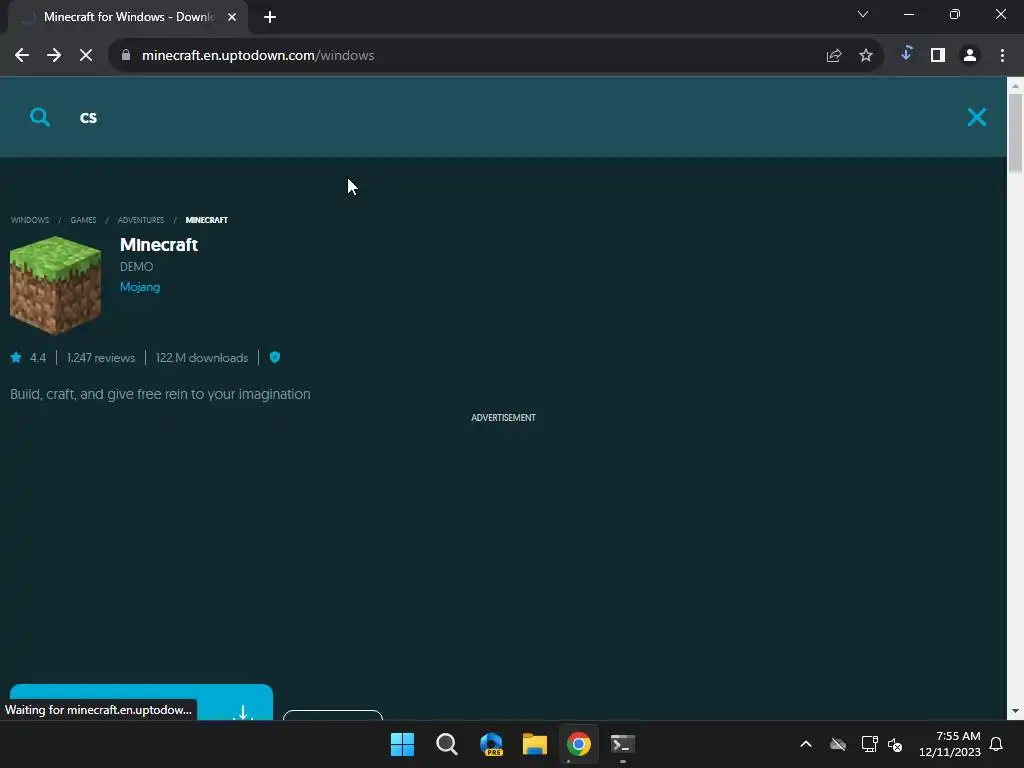Open the 1,247 reviews link

coord(101,358)
